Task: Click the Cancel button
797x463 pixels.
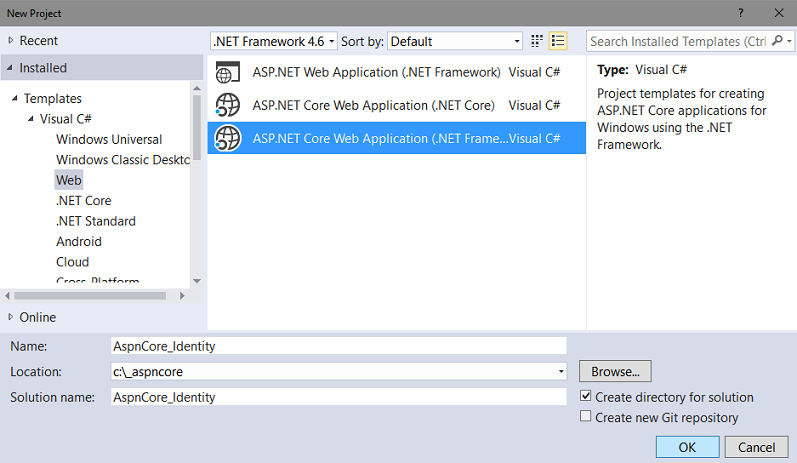Action: pos(756,447)
